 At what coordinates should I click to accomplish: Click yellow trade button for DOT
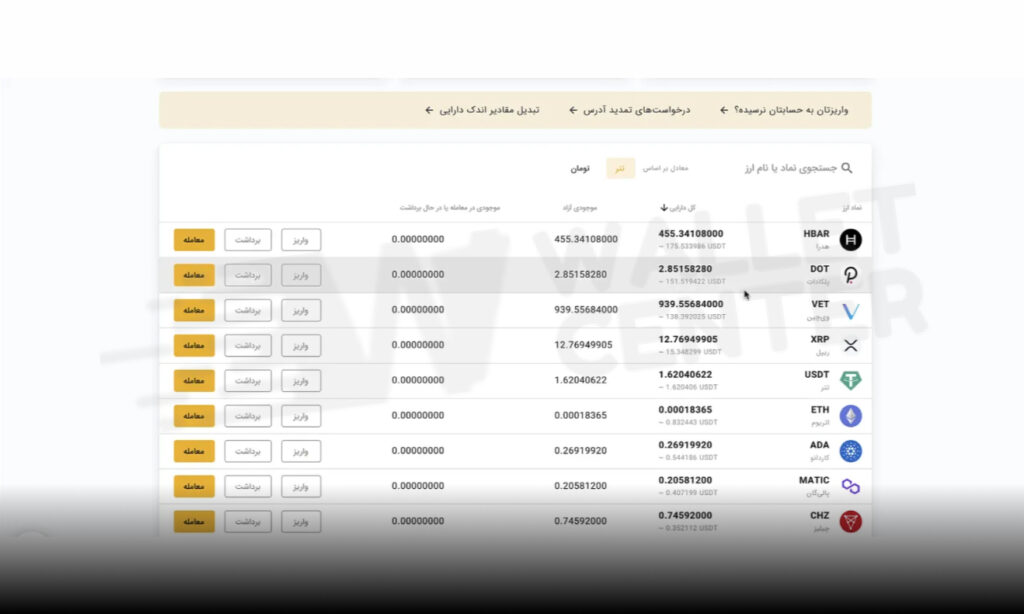(194, 275)
